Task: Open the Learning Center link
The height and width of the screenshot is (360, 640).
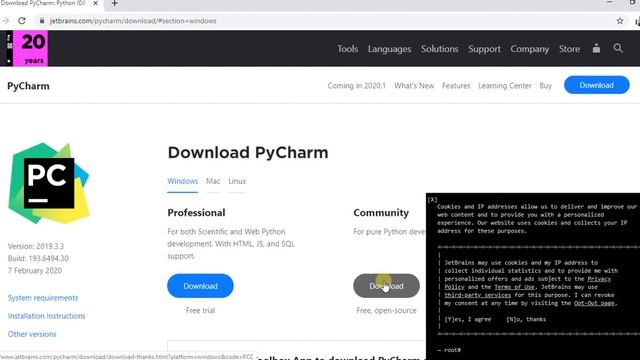Action: tap(504, 86)
